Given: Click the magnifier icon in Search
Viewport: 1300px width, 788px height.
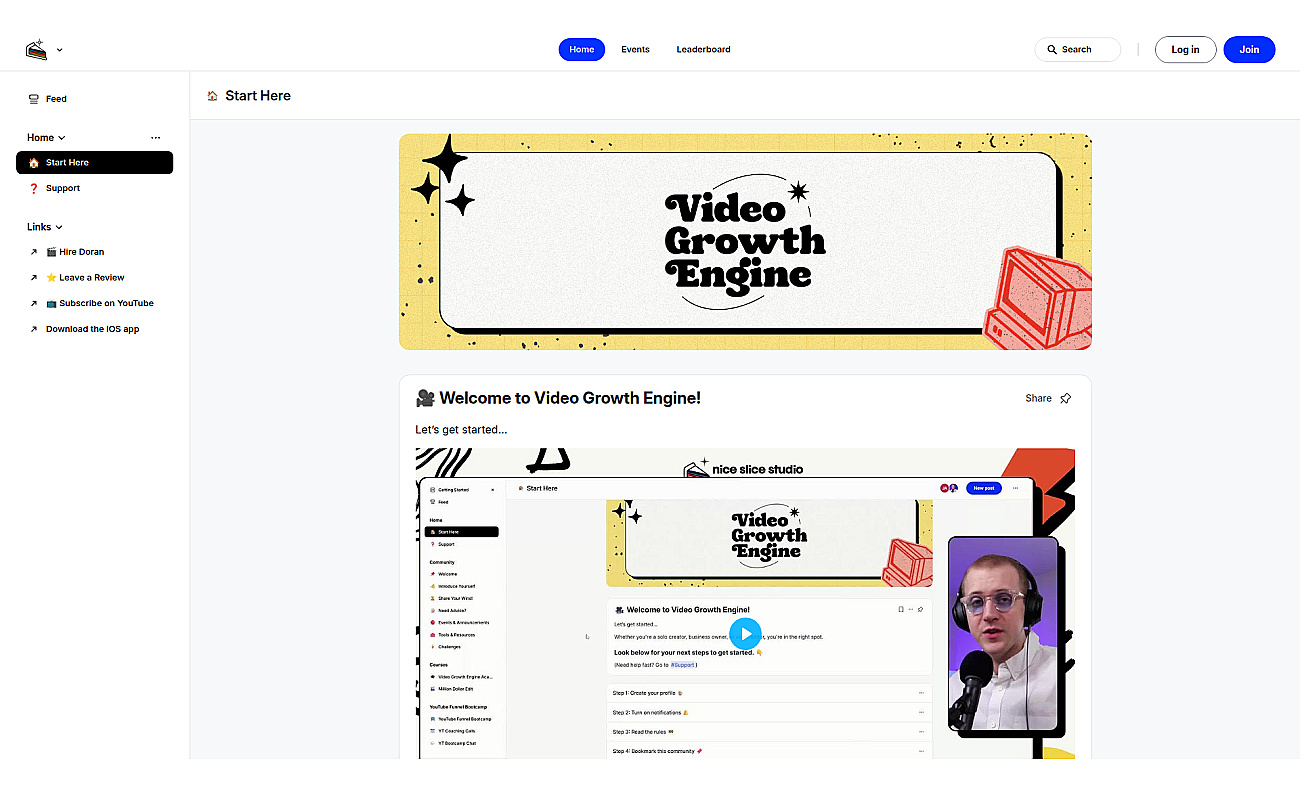Looking at the screenshot, I should pos(1052,49).
